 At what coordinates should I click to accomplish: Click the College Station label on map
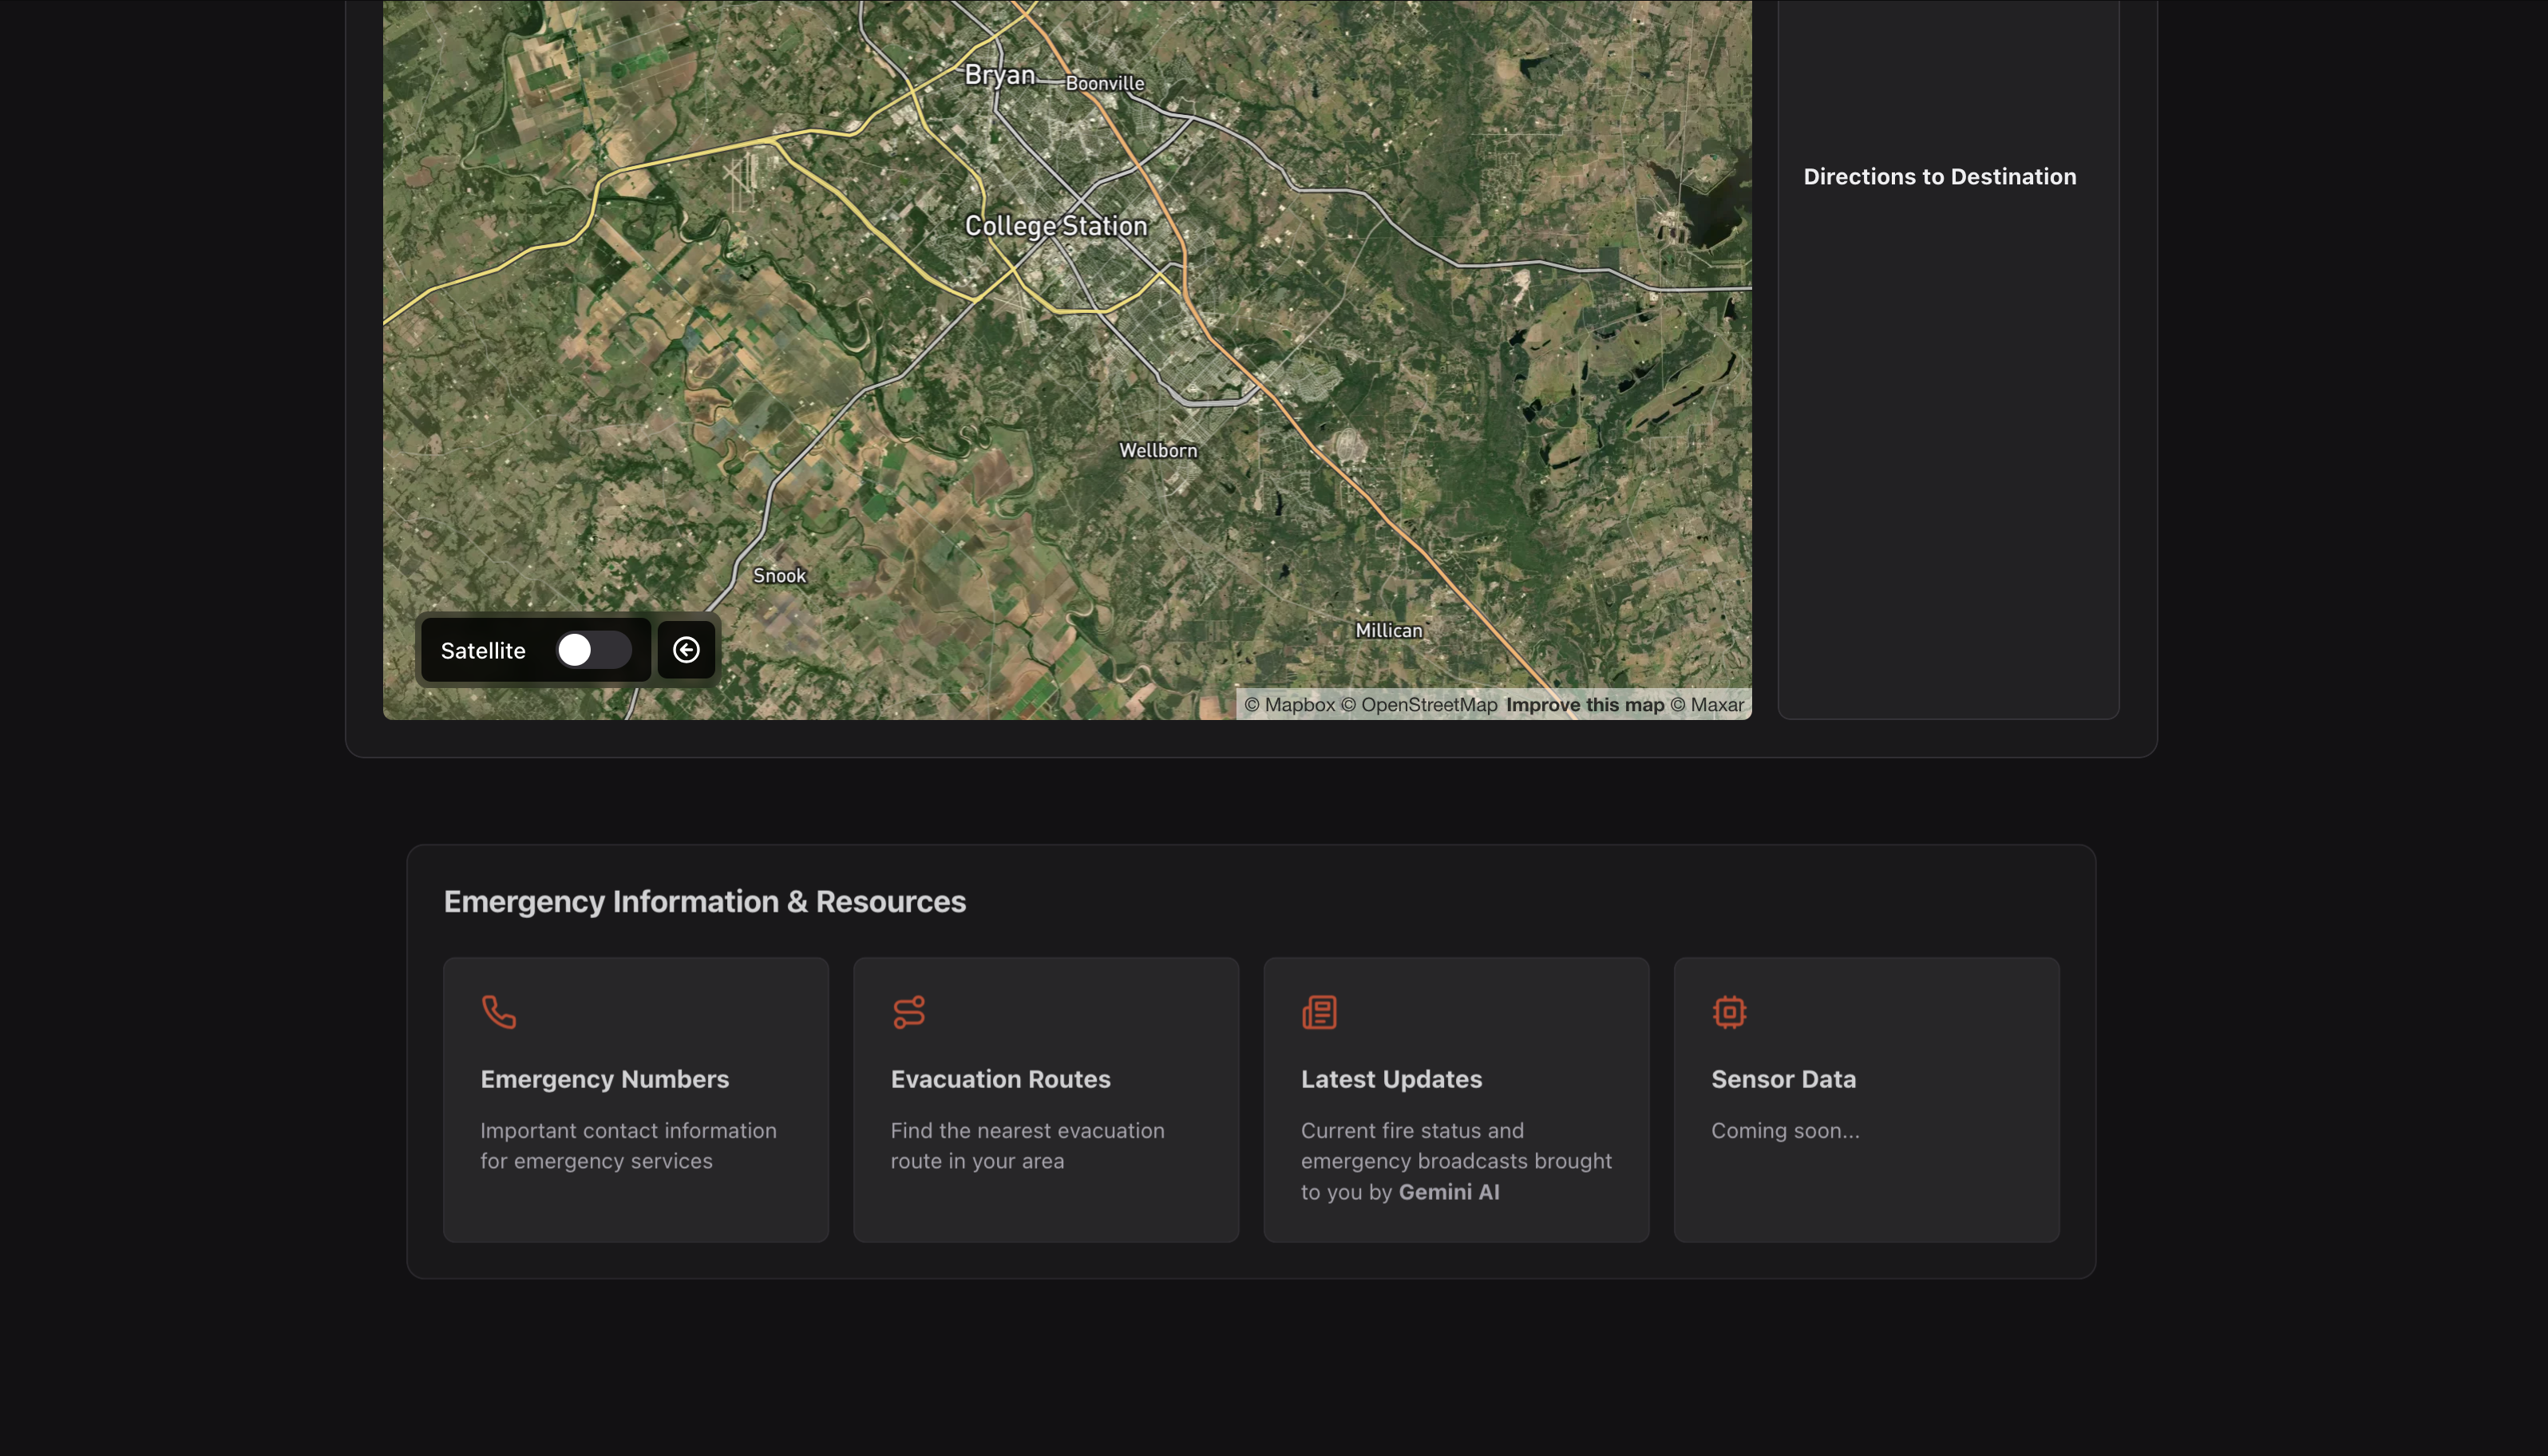coord(1055,226)
